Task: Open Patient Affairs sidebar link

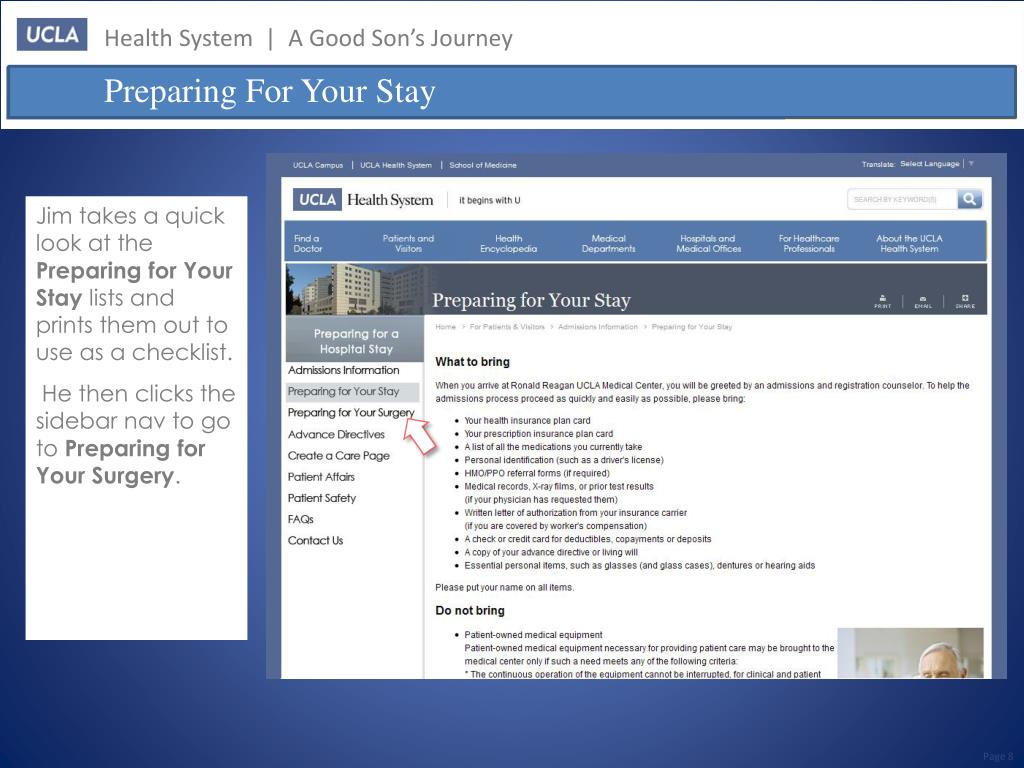Action: tap(321, 477)
